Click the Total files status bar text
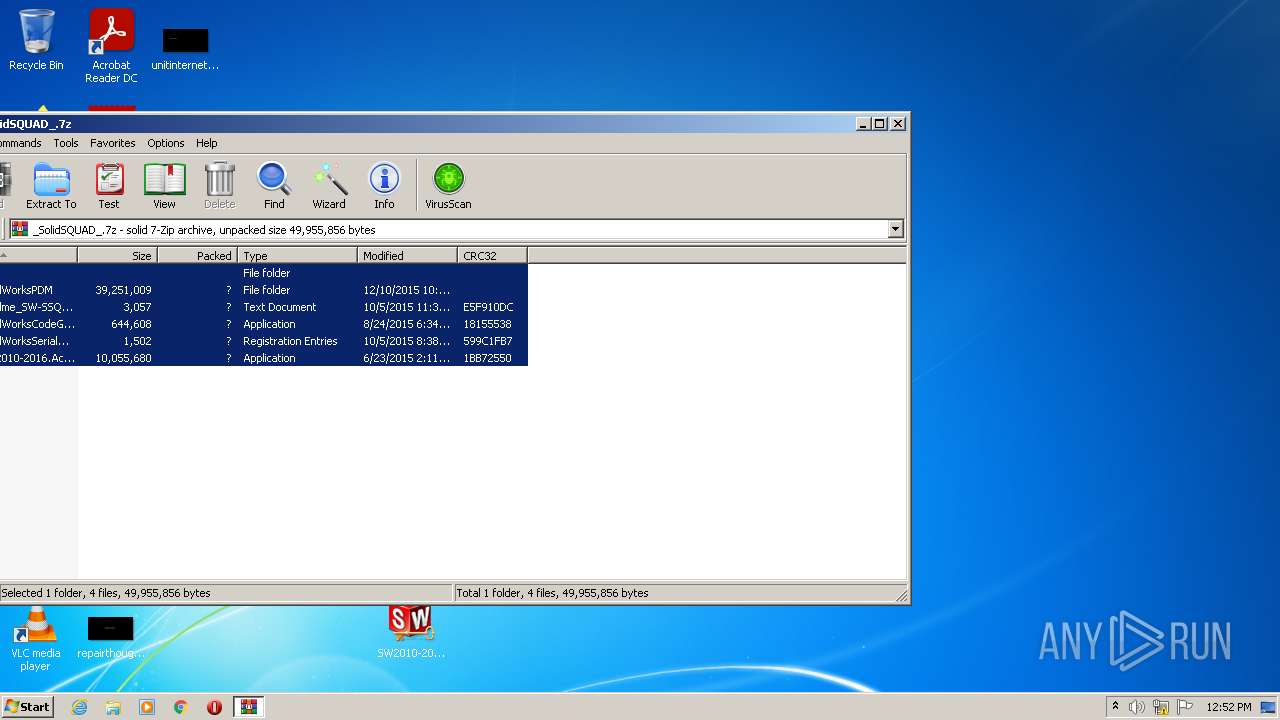1280x720 pixels. tap(552, 593)
